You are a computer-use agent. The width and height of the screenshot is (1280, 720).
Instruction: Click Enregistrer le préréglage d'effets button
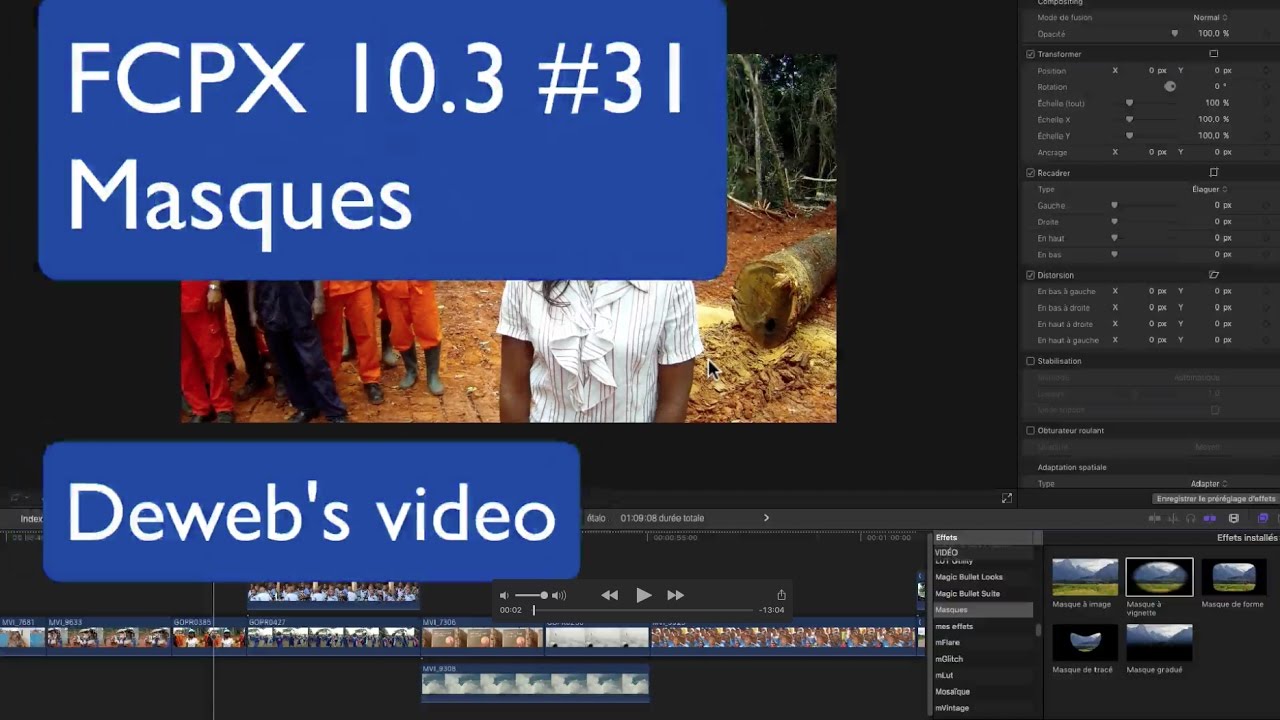click(1216, 499)
